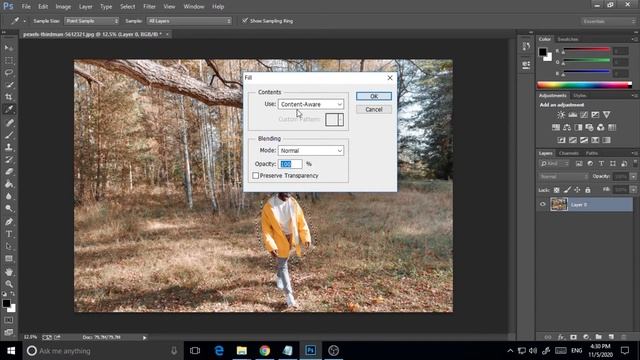Switch to the Styles tab

click(x=580, y=96)
